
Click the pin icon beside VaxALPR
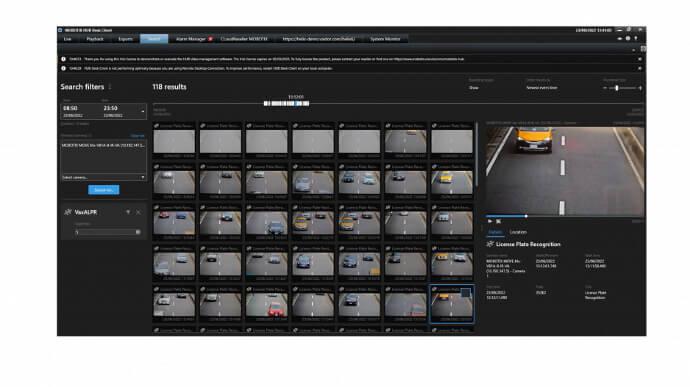[128, 212]
